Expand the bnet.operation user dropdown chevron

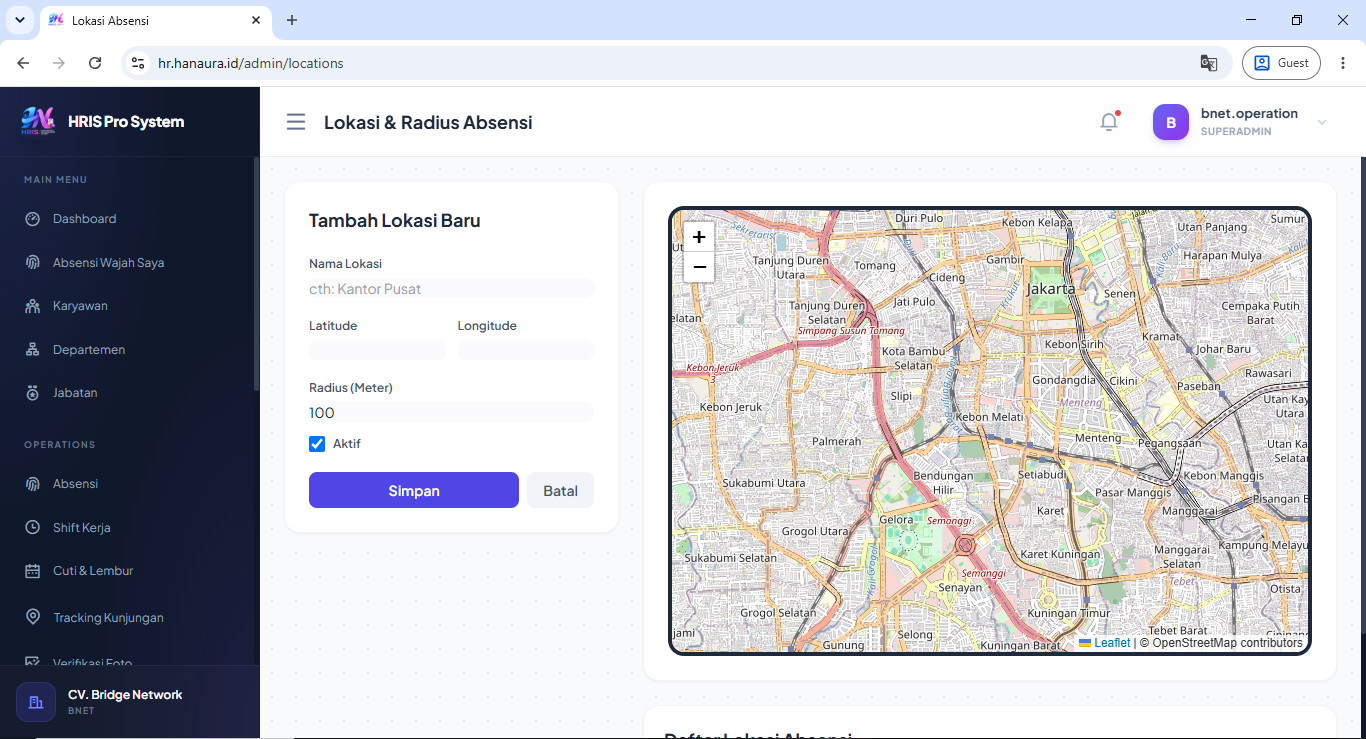1322,122
